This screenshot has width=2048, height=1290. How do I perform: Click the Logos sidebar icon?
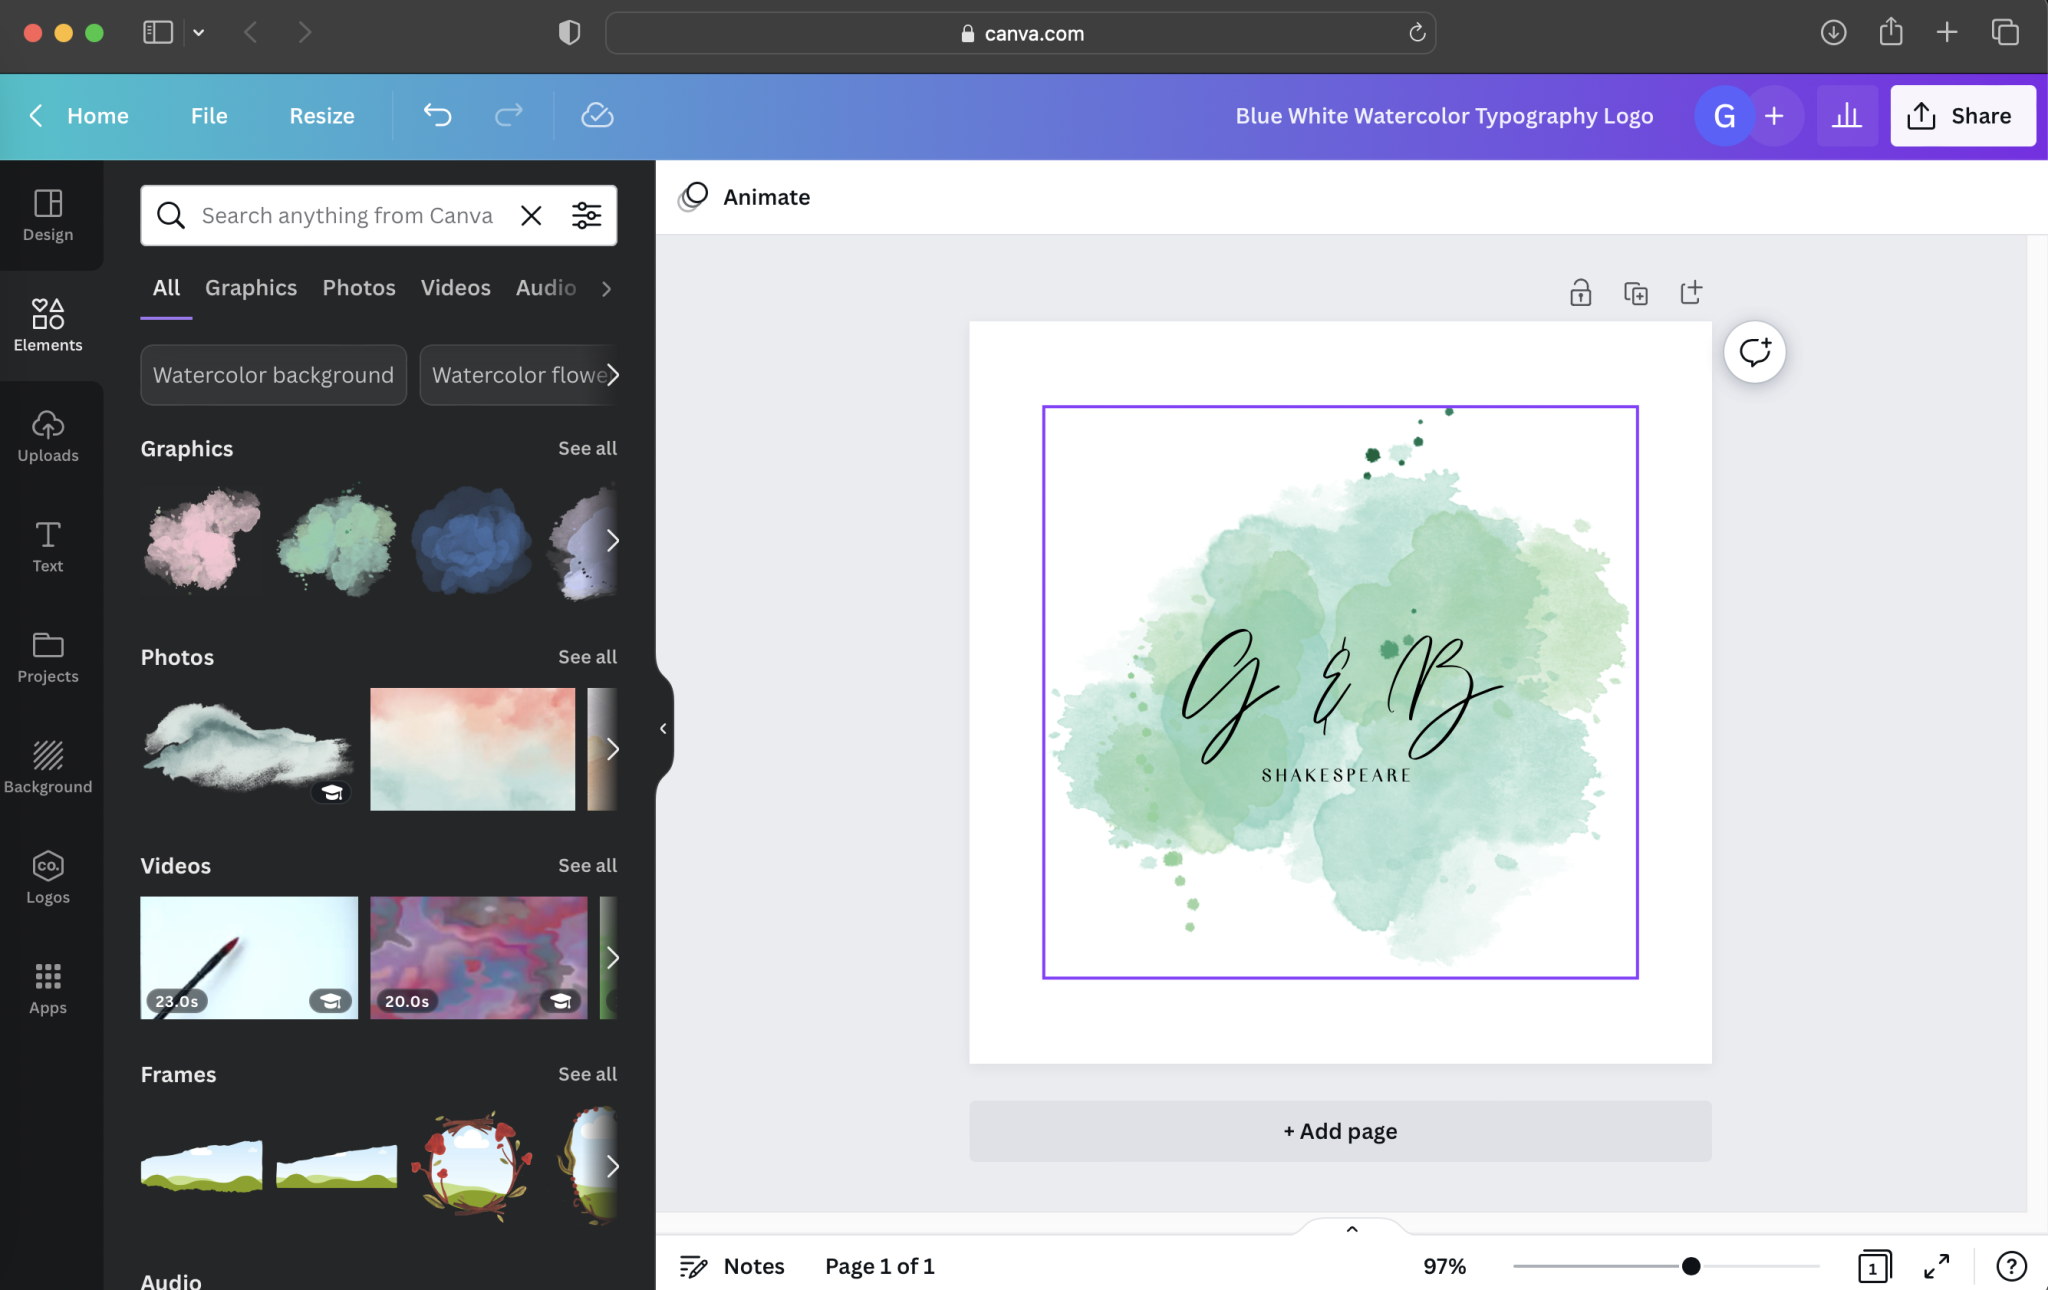coord(47,878)
